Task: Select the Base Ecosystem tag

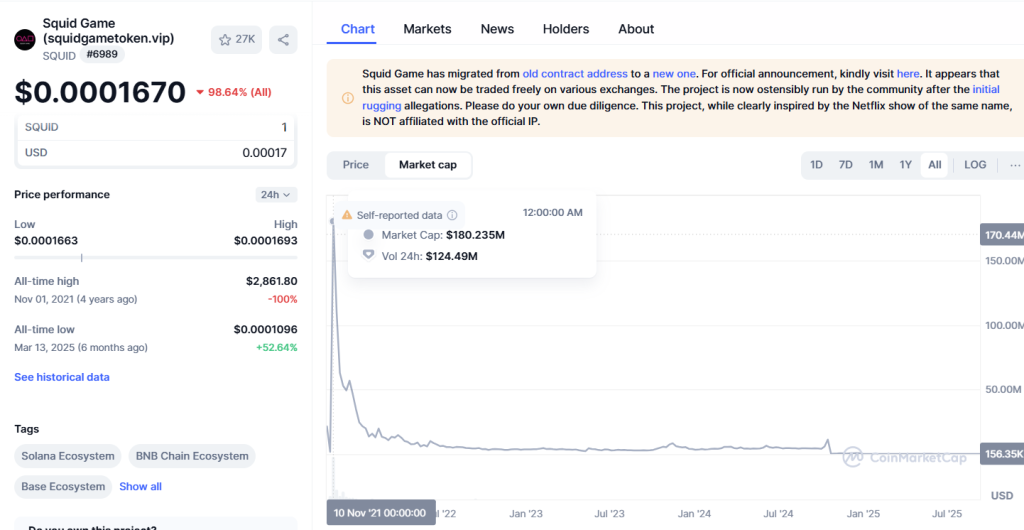Action: pos(63,486)
